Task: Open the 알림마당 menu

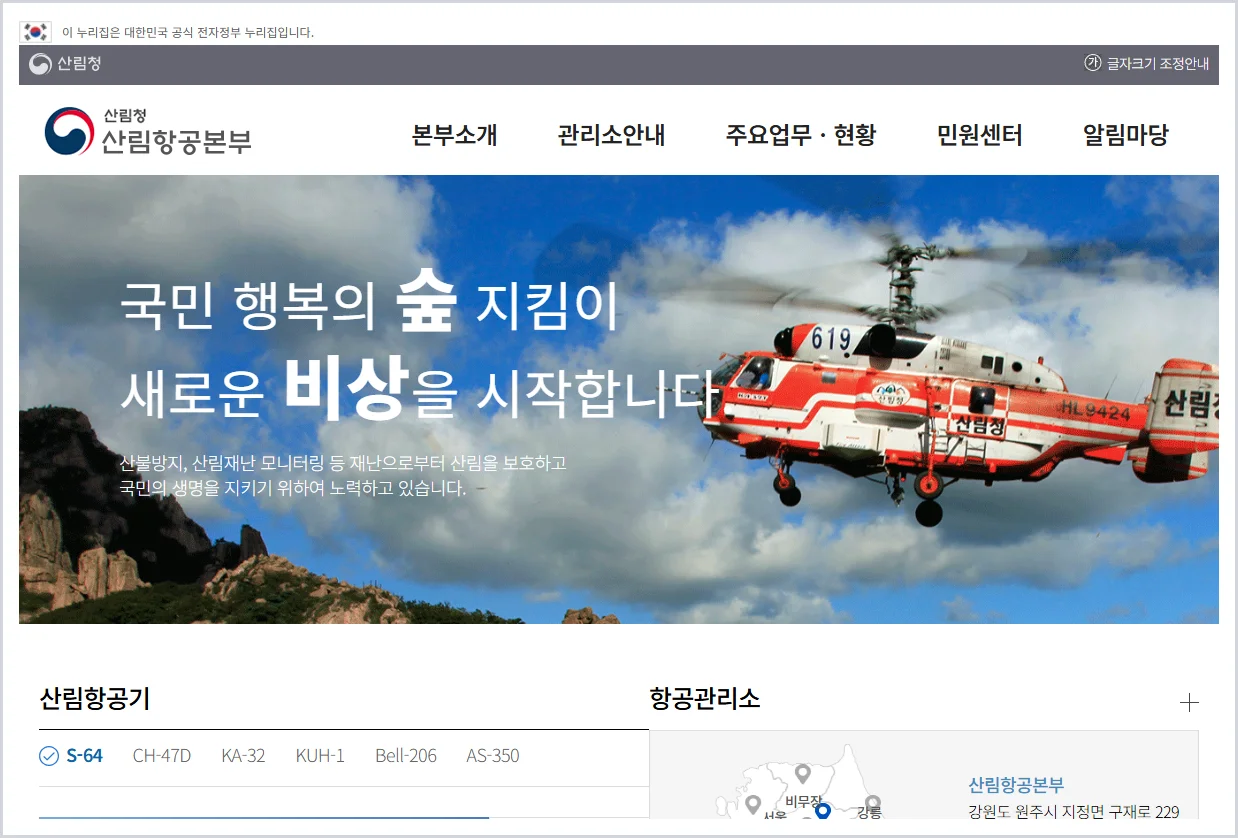Action: (x=1126, y=135)
